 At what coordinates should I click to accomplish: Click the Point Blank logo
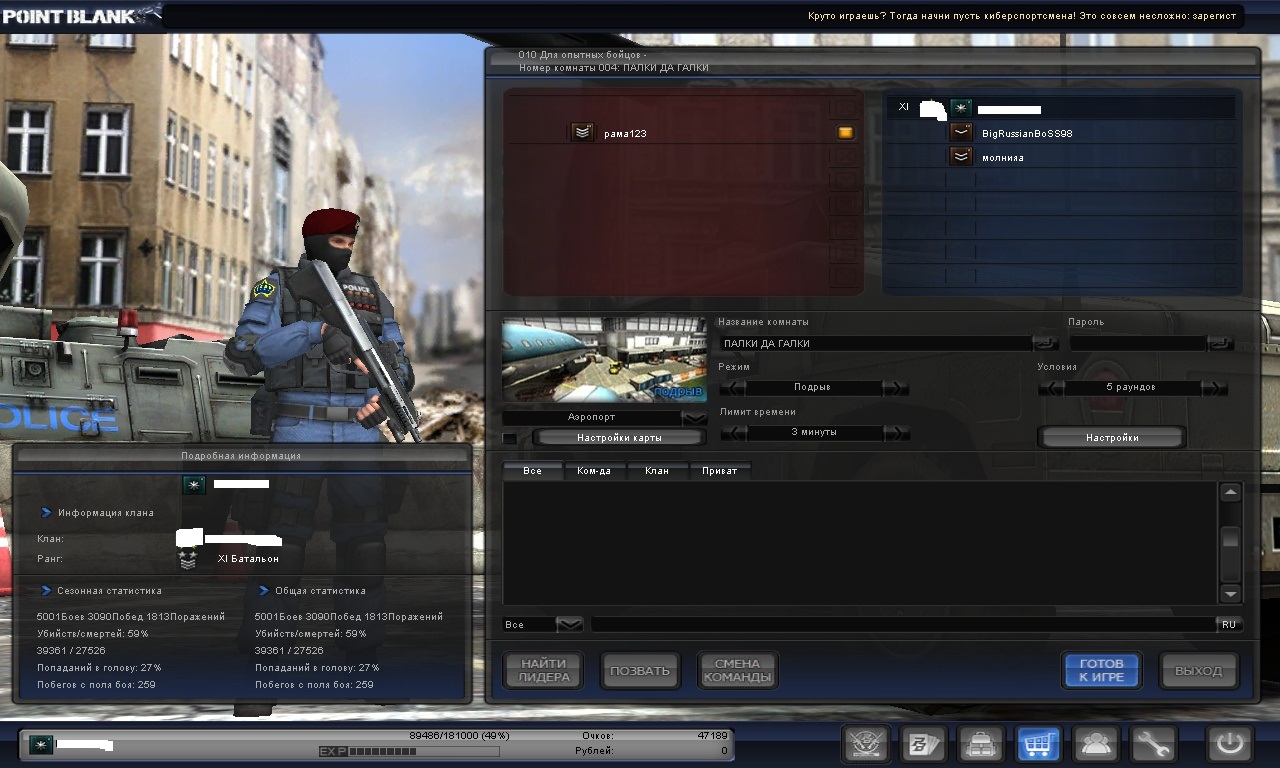pyautogui.click(x=80, y=15)
